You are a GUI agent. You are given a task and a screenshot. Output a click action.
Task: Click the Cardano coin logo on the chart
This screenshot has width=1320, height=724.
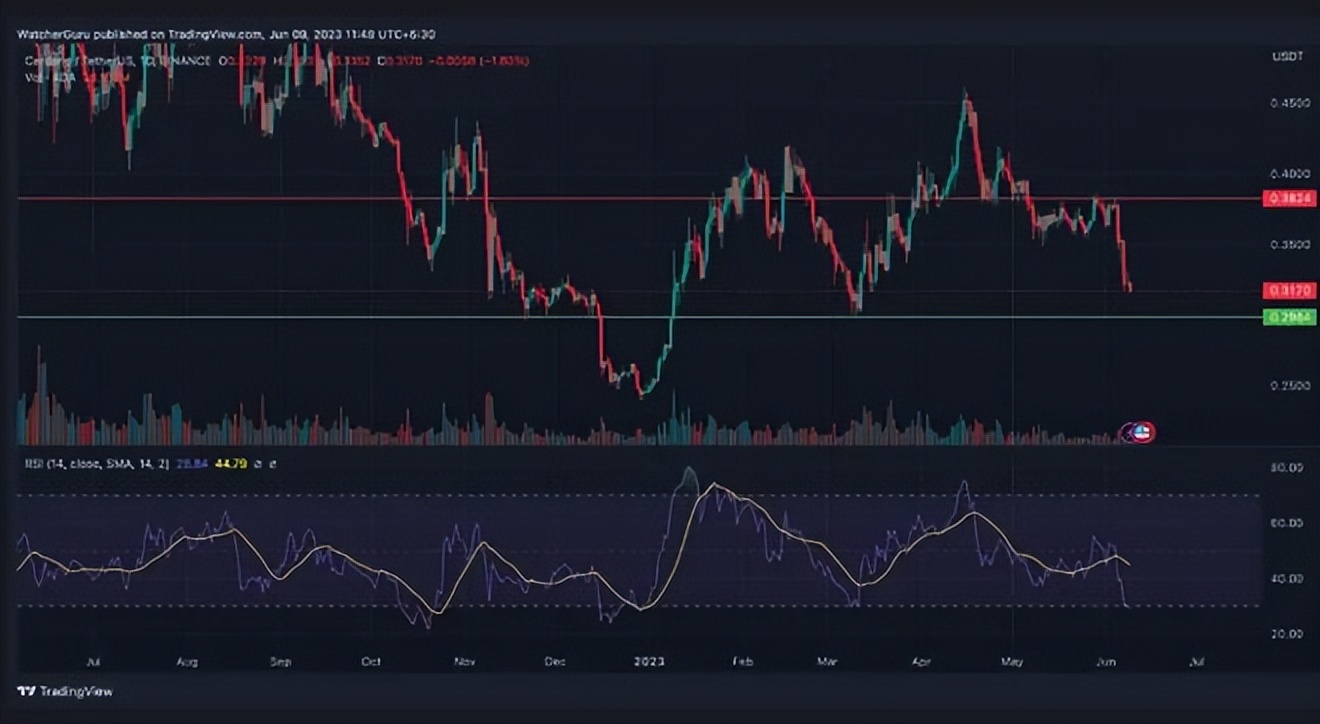(x=1137, y=432)
